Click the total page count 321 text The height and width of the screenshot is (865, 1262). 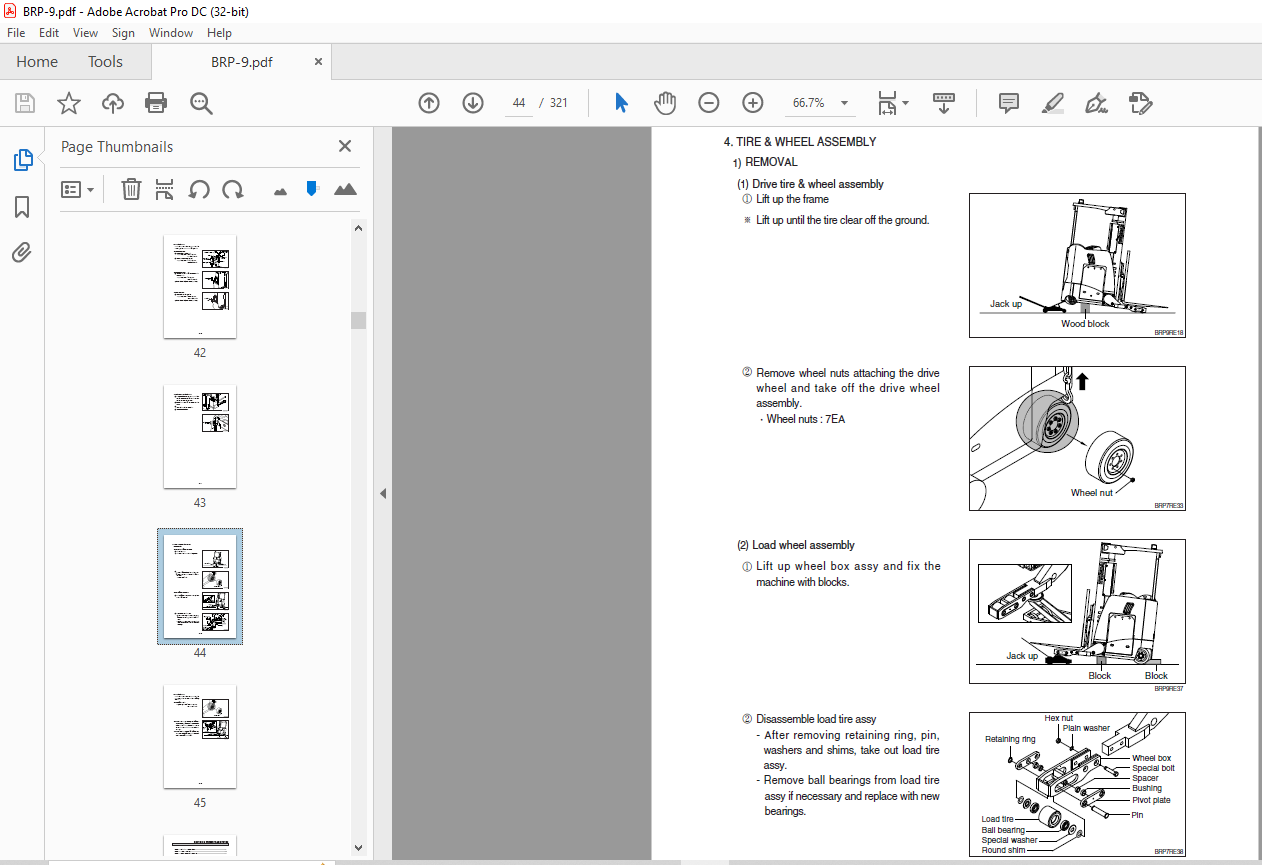coord(558,103)
